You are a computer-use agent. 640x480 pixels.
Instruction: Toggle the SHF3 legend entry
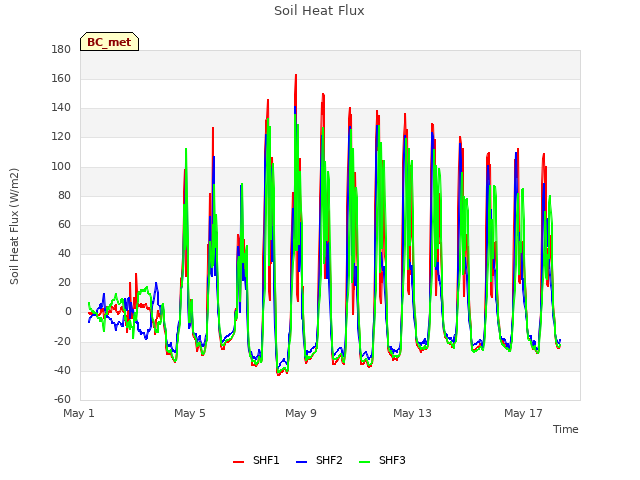click(x=382, y=460)
